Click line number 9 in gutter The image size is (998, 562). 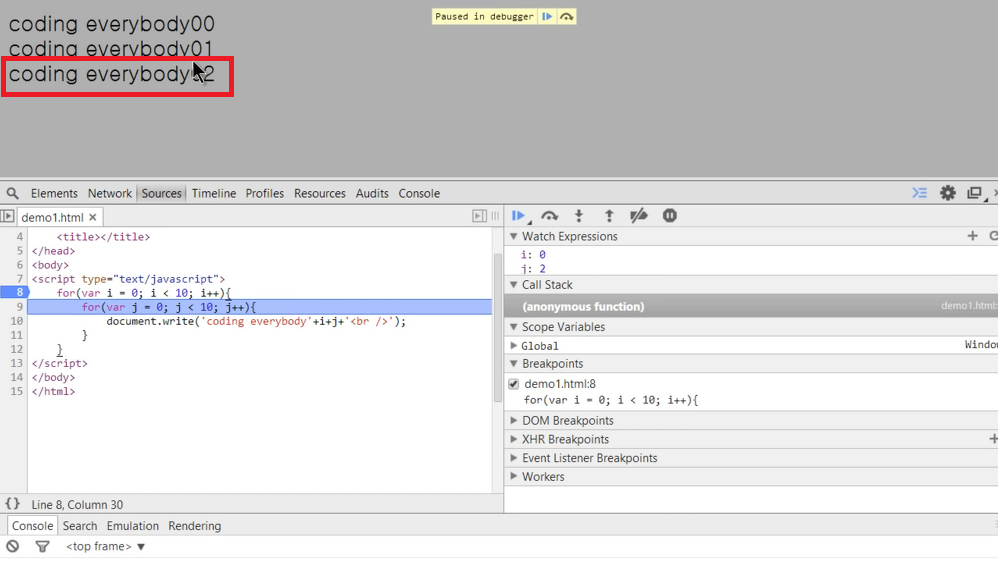tap(19, 307)
